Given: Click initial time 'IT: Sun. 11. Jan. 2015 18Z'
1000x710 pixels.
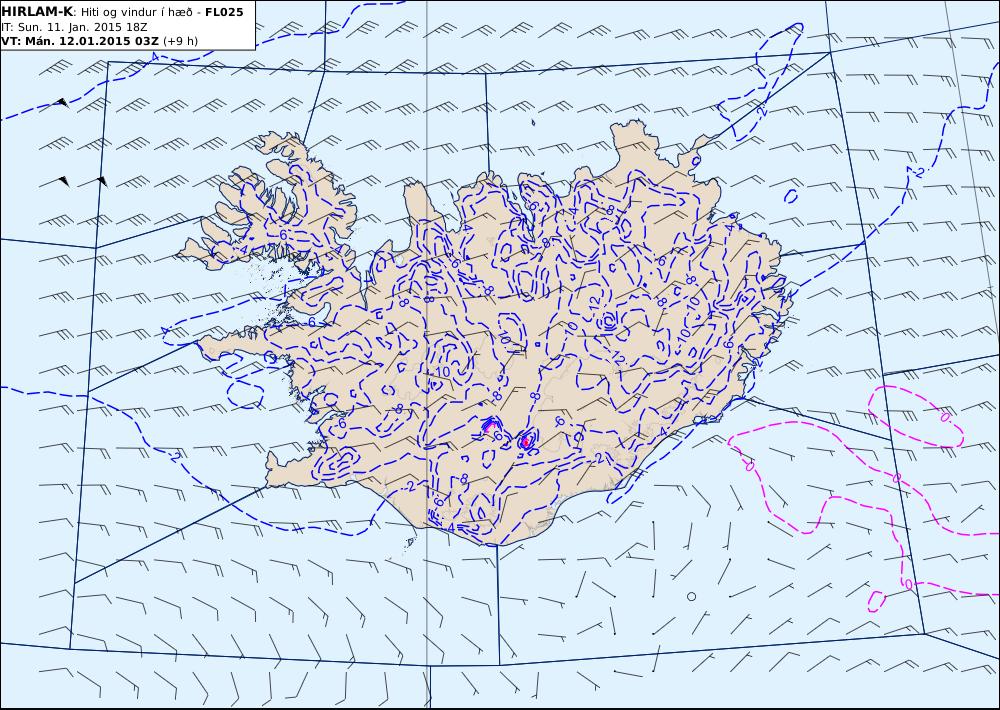Looking at the screenshot, I should pos(74,27).
